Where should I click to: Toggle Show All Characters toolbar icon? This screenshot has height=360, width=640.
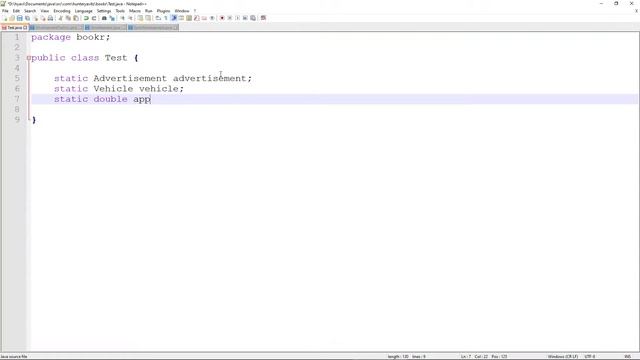coord(166,18)
